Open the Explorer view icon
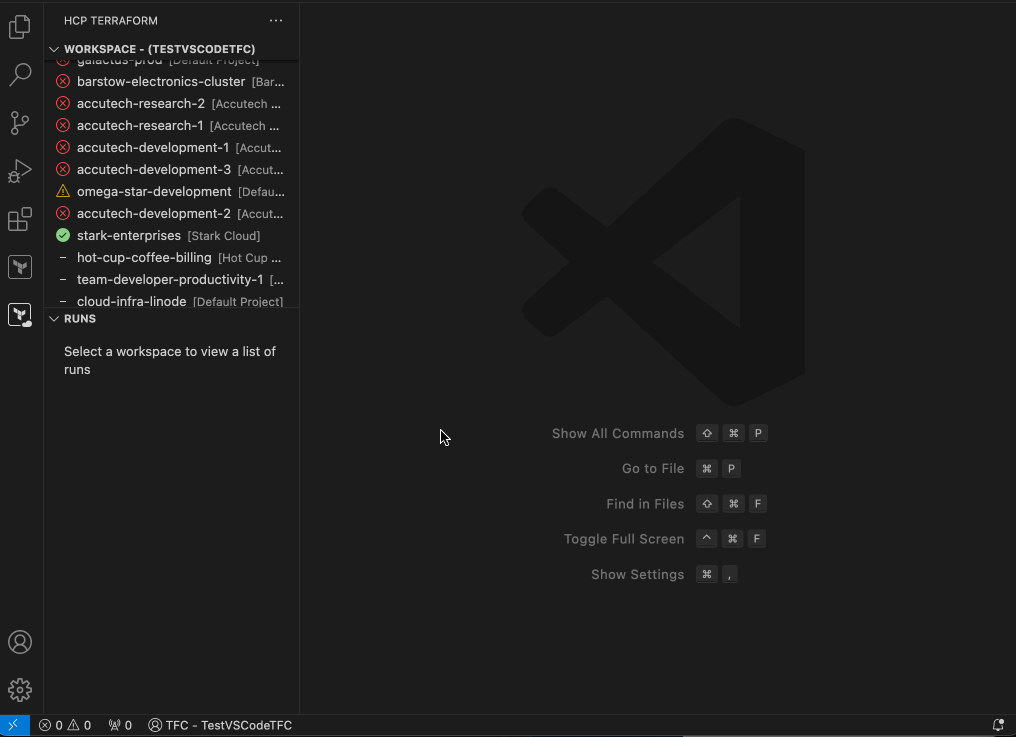 coord(20,27)
